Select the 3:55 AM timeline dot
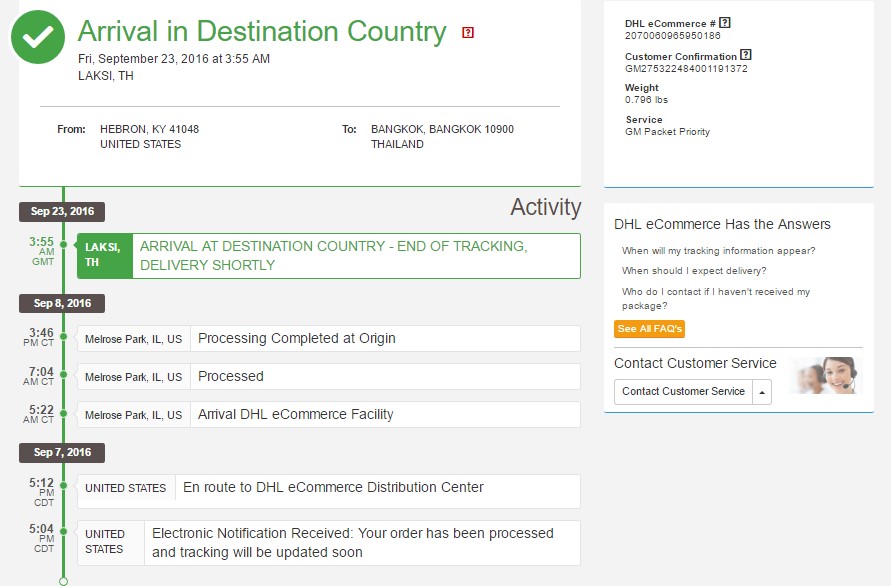This screenshot has height=586, width=891. coord(64,244)
